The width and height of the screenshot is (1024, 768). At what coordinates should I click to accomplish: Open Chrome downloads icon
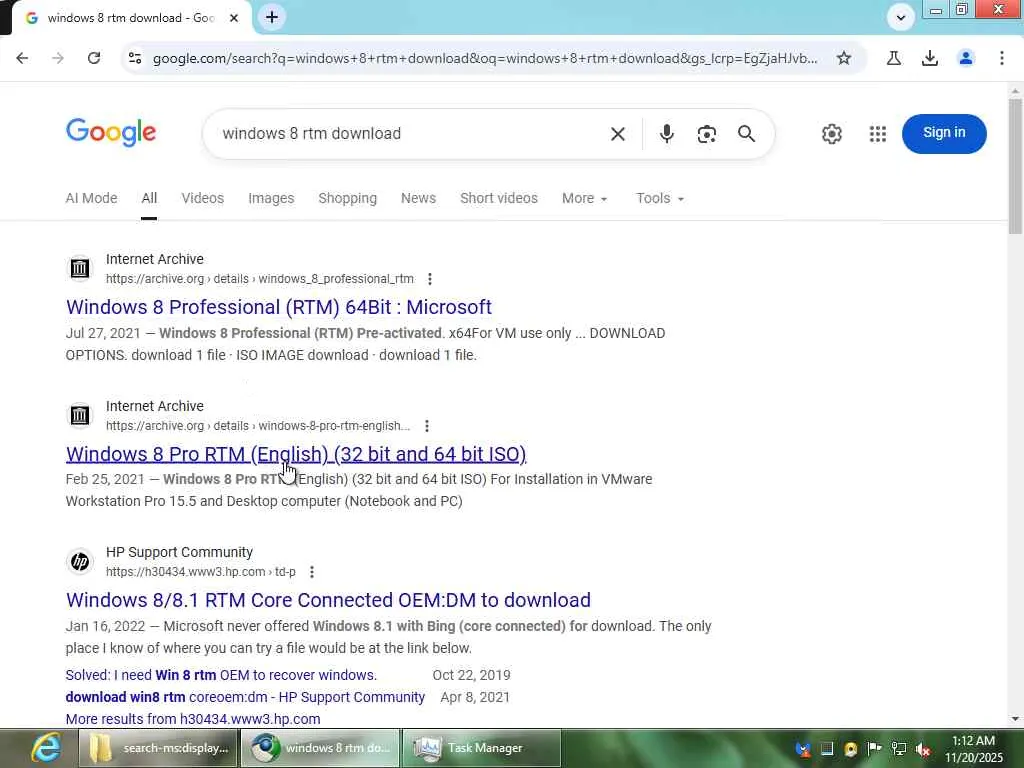point(930,58)
